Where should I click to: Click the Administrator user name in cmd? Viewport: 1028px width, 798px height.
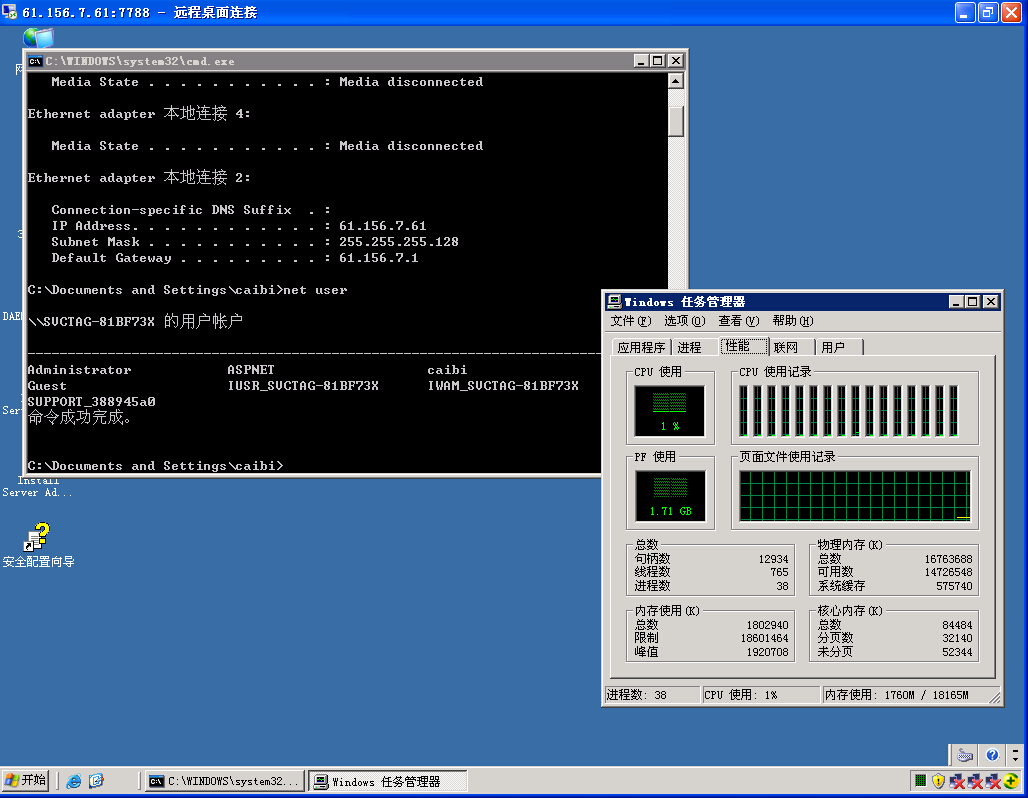pyautogui.click(x=79, y=370)
